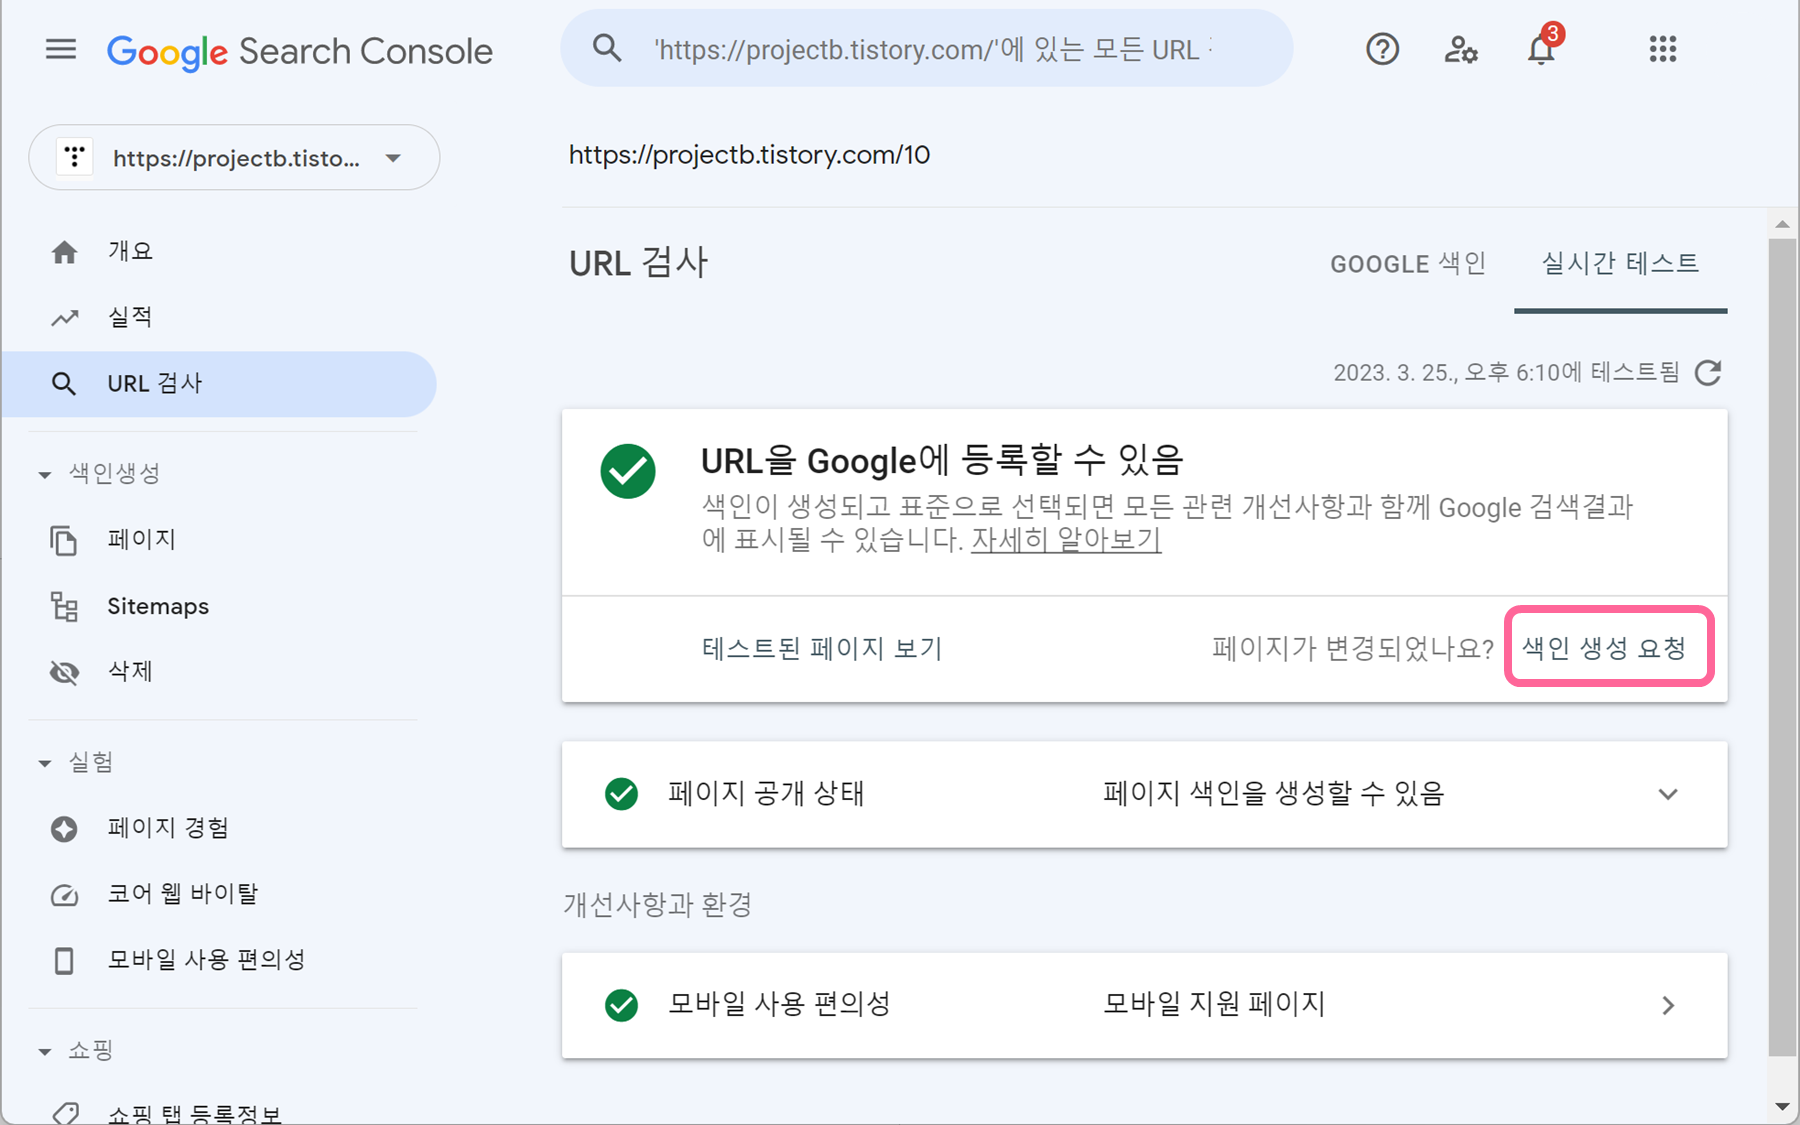Screen dimensions: 1800x1125
Task: Click 테스트된 페이지 보기 button
Action: click(822, 648)
